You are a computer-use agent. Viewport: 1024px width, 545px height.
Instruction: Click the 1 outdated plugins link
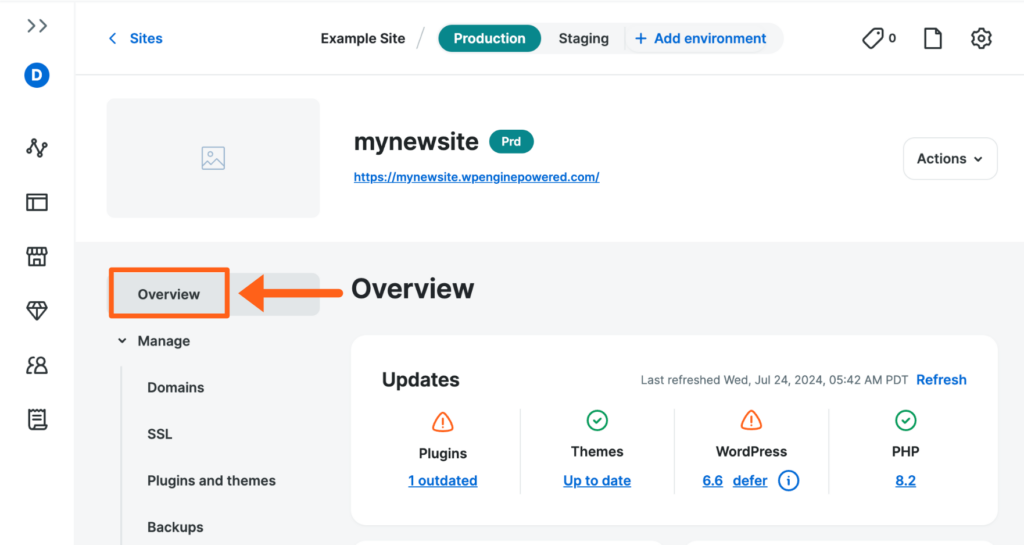point(443,481)
